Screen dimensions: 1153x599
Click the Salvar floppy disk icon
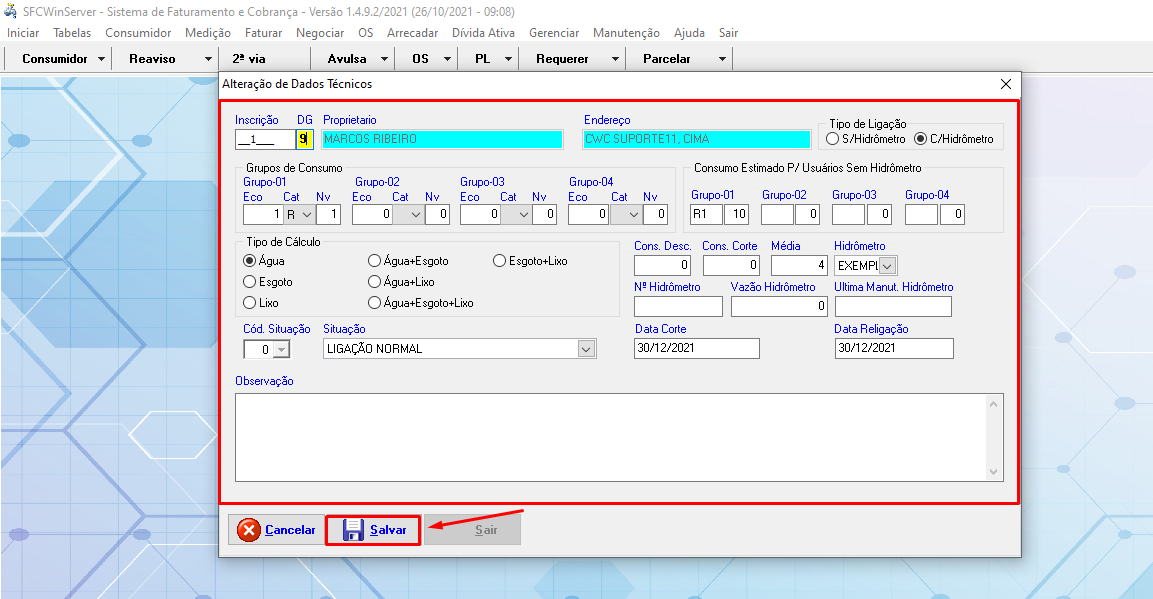point(353,530)
